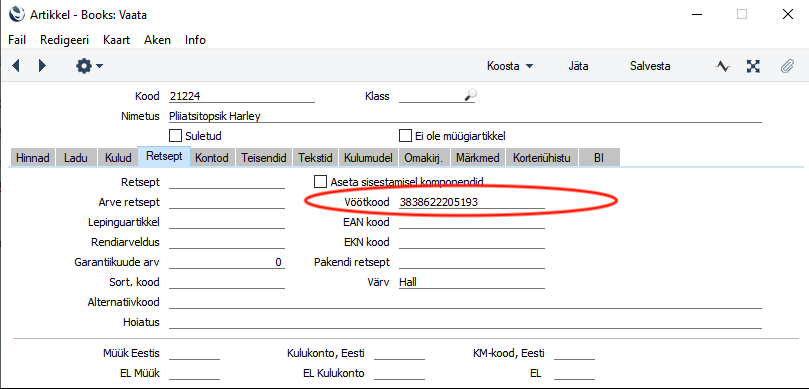Select the Retsept tab
Image resolution: width=809 pixels, height=389 pixels.
pos(164,156)
